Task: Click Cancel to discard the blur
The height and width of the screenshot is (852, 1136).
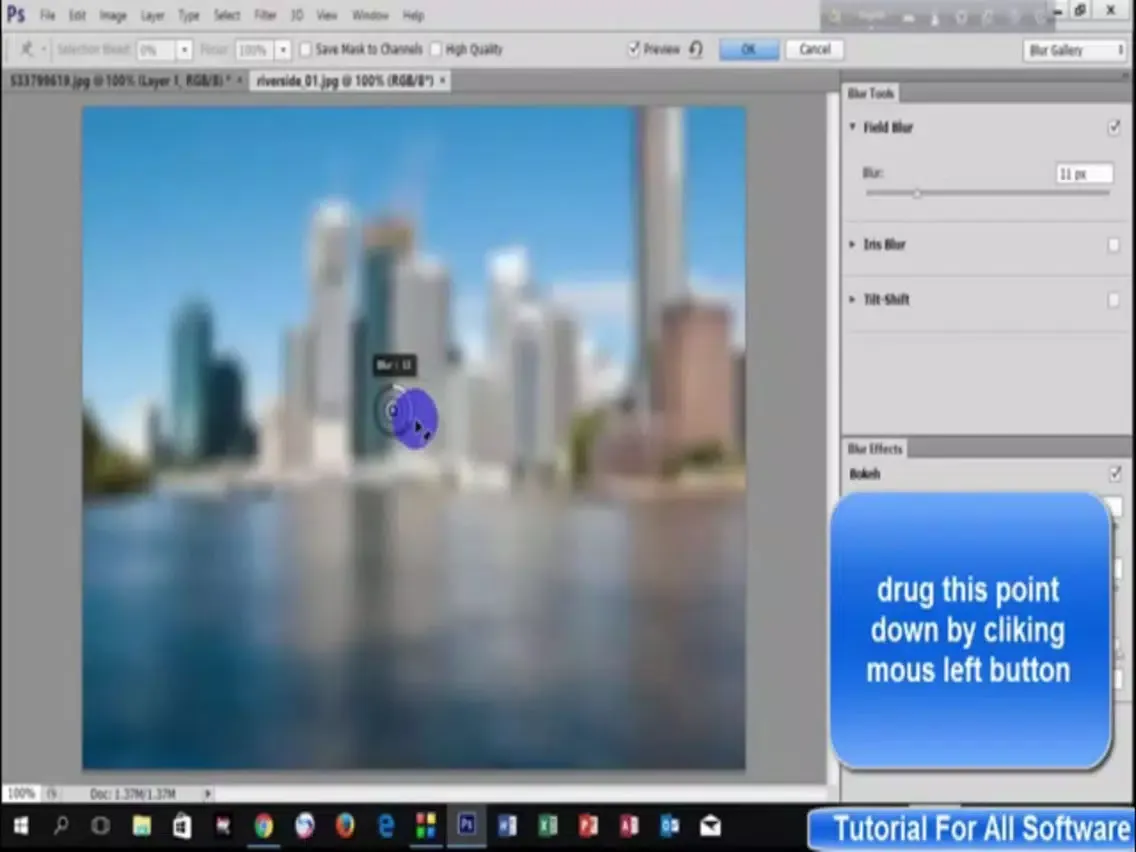Action: [x=814, y=49]
